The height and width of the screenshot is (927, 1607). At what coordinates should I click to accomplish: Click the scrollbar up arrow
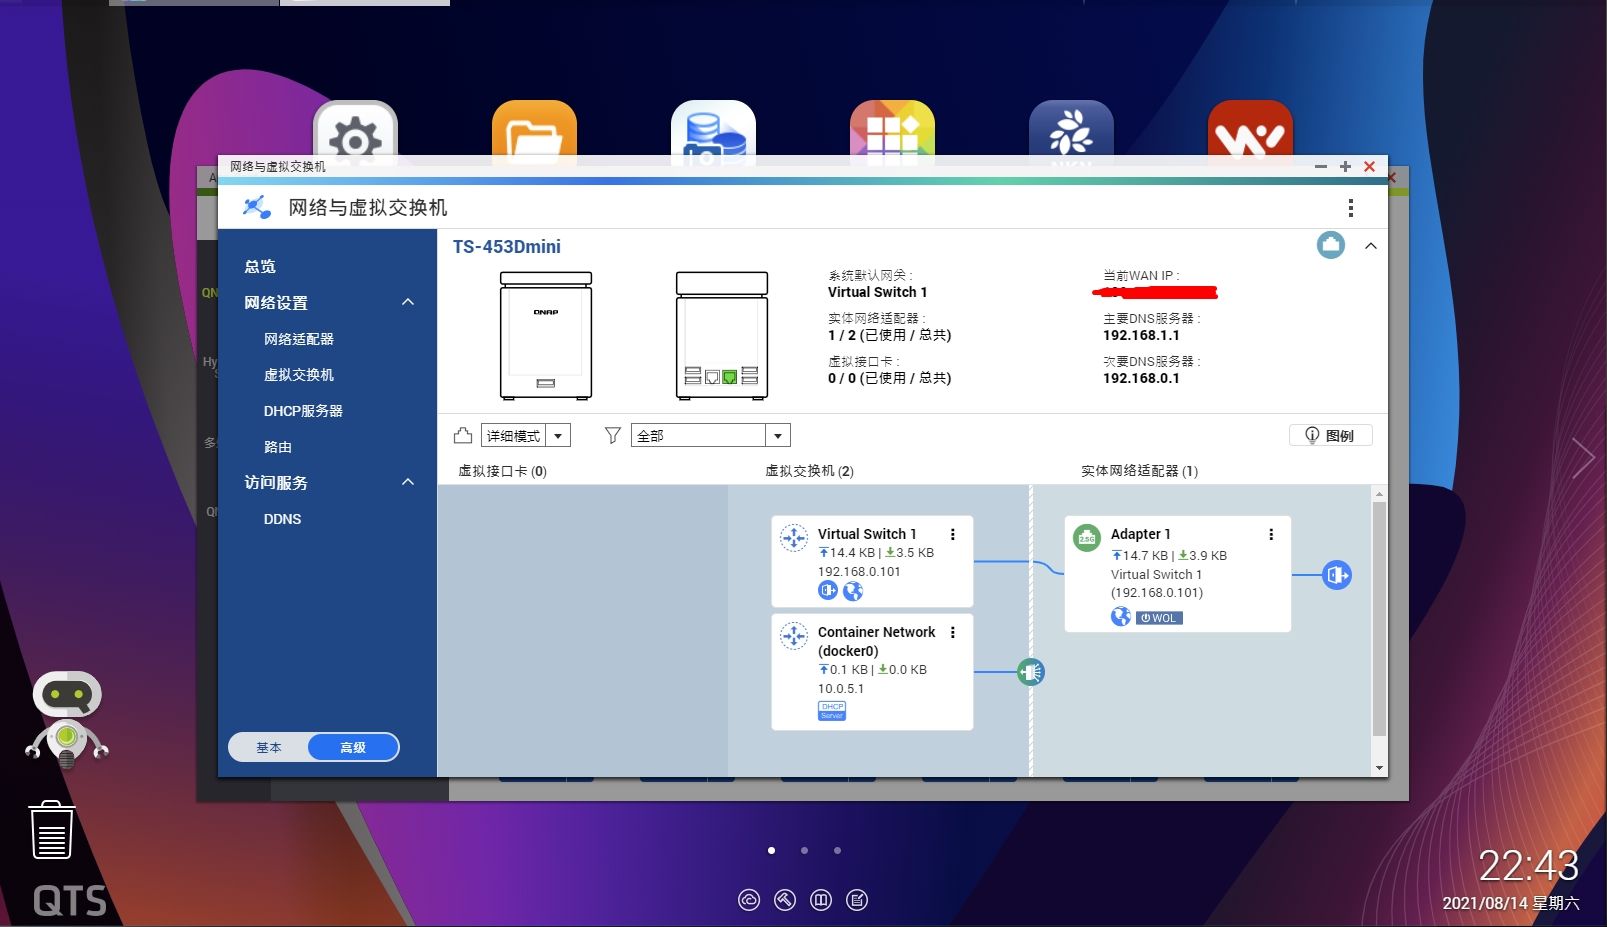(x=1380, y=494)
